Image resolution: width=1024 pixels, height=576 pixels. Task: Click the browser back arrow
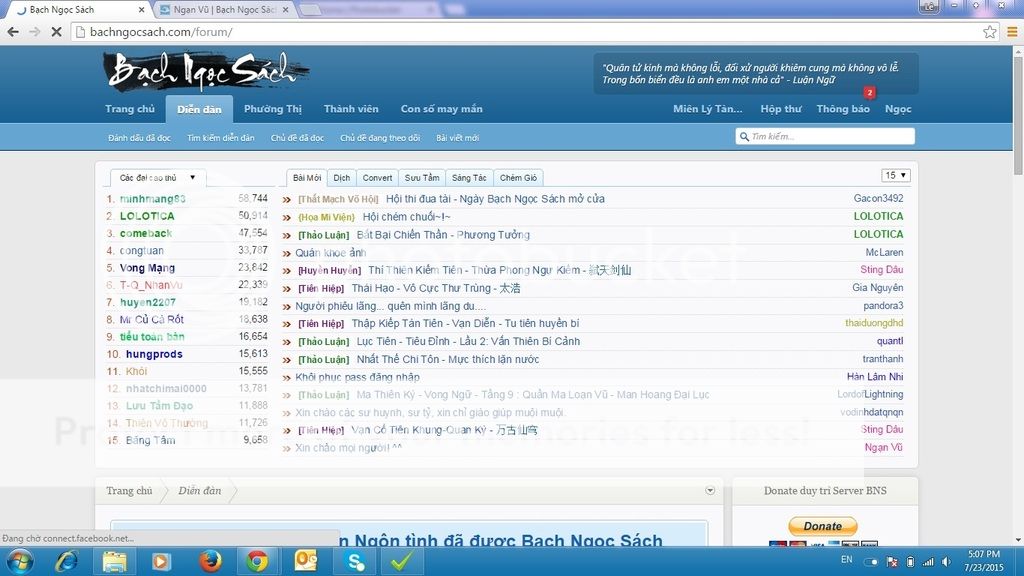coord(13,31)
